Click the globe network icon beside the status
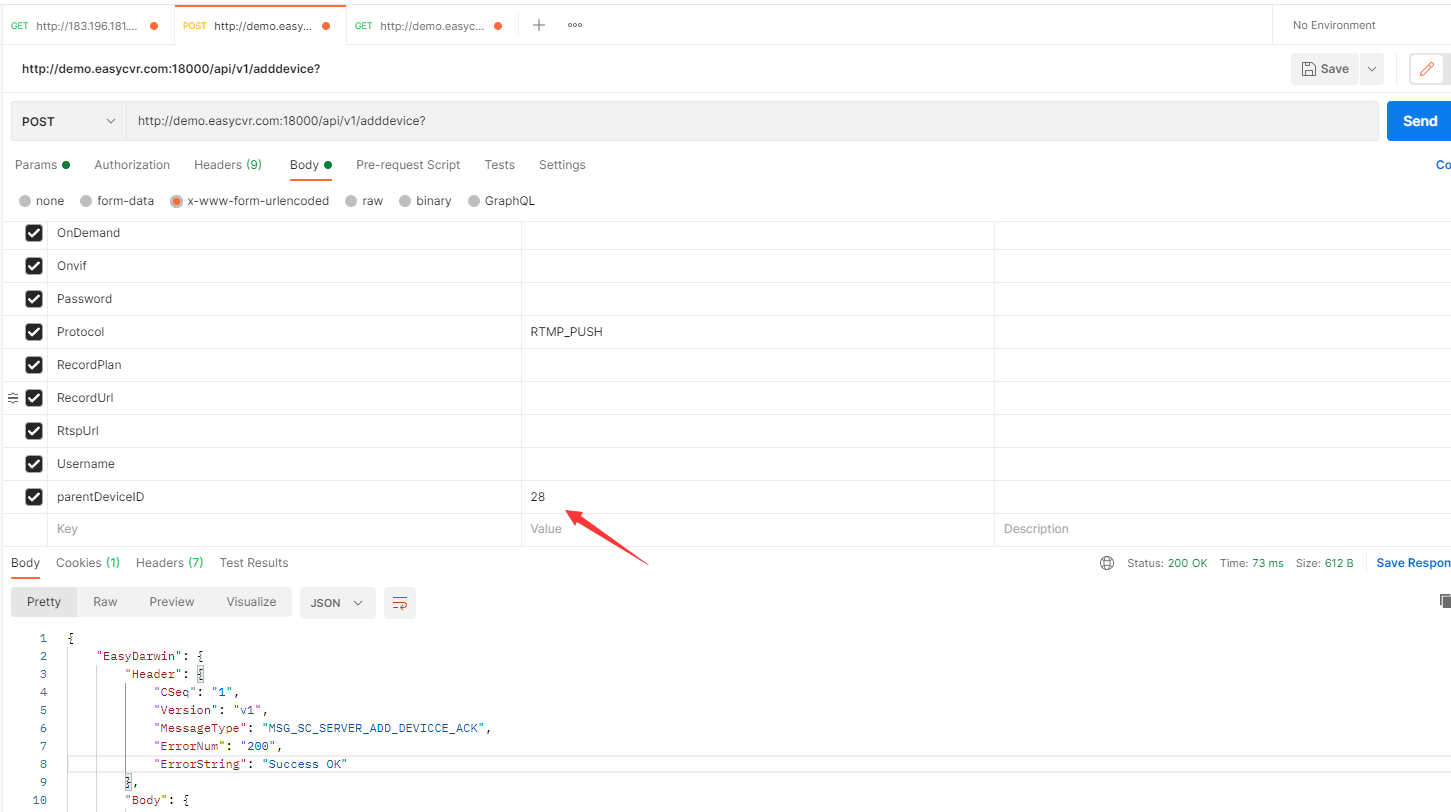 (x=1107, y=563)
